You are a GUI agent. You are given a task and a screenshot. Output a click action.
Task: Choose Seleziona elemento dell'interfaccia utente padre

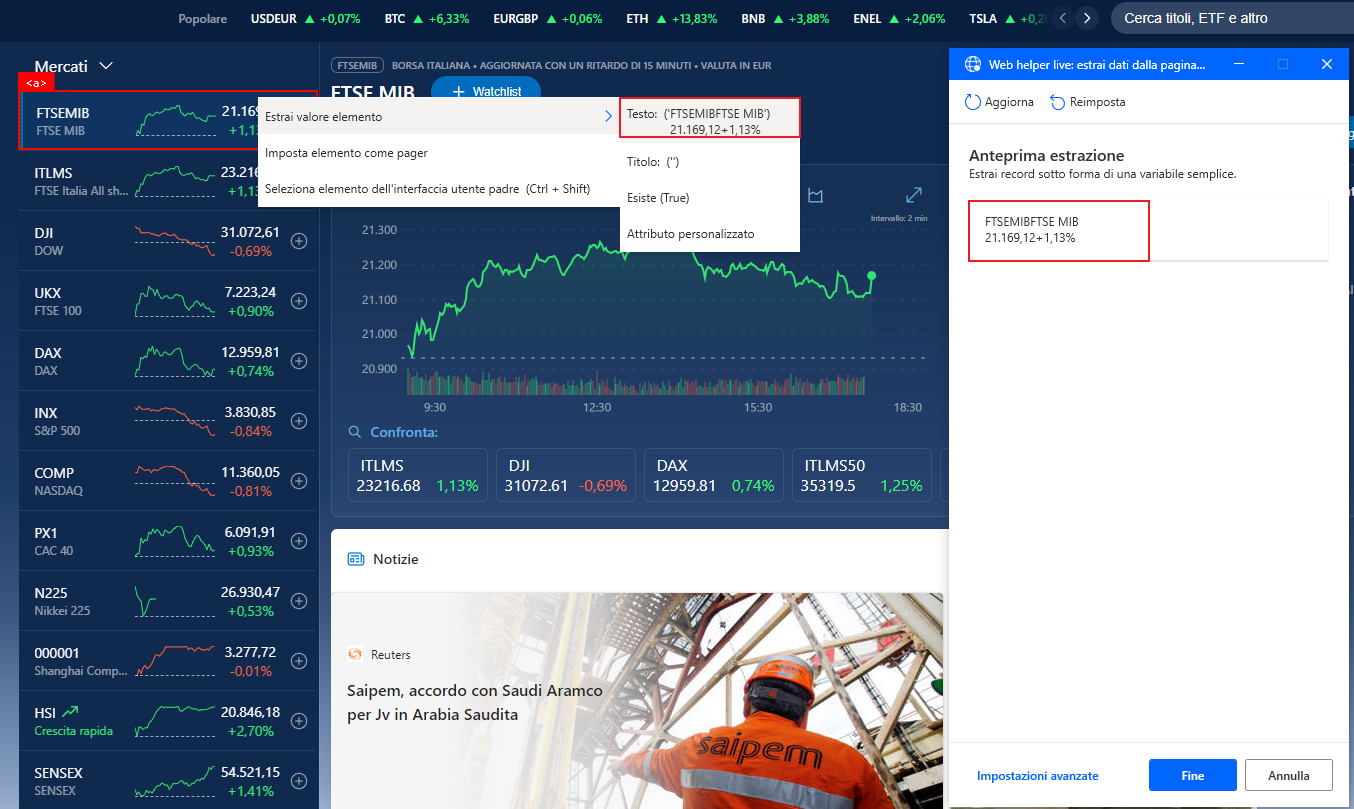439,189
